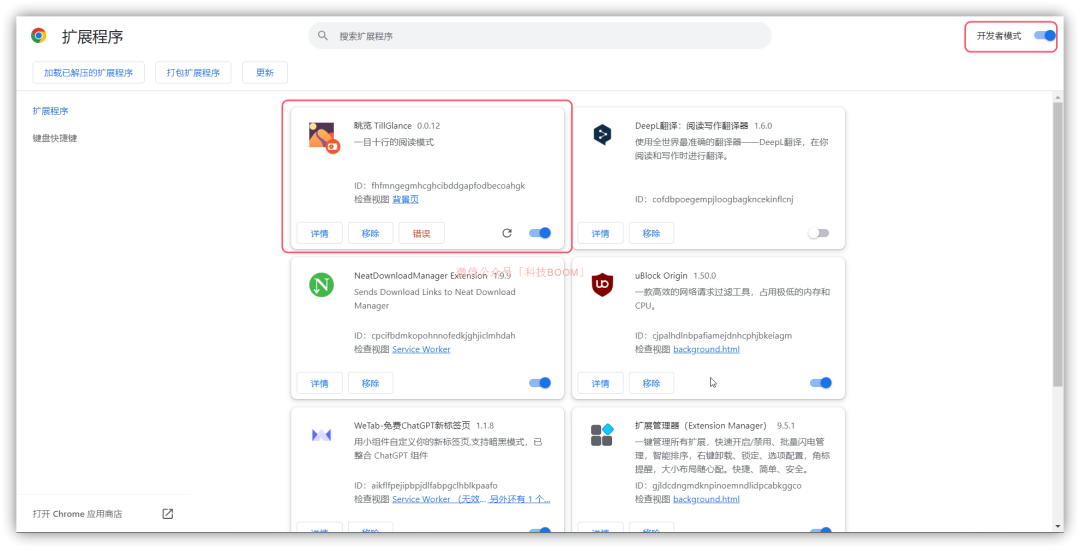Click the WeTab-免费ChatGPT新标签页 title

[x=412, y=425]
